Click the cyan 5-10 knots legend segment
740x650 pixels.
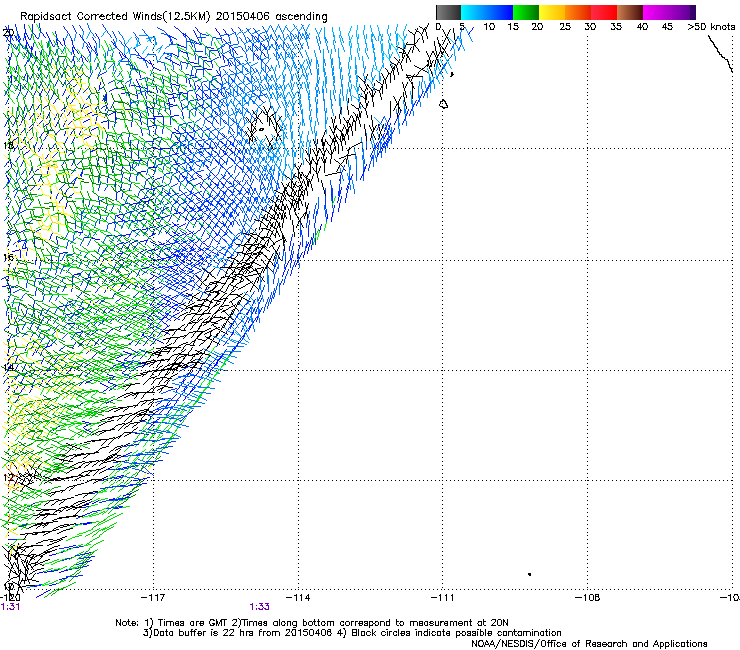pyautogui.click(x=474, y=12)
